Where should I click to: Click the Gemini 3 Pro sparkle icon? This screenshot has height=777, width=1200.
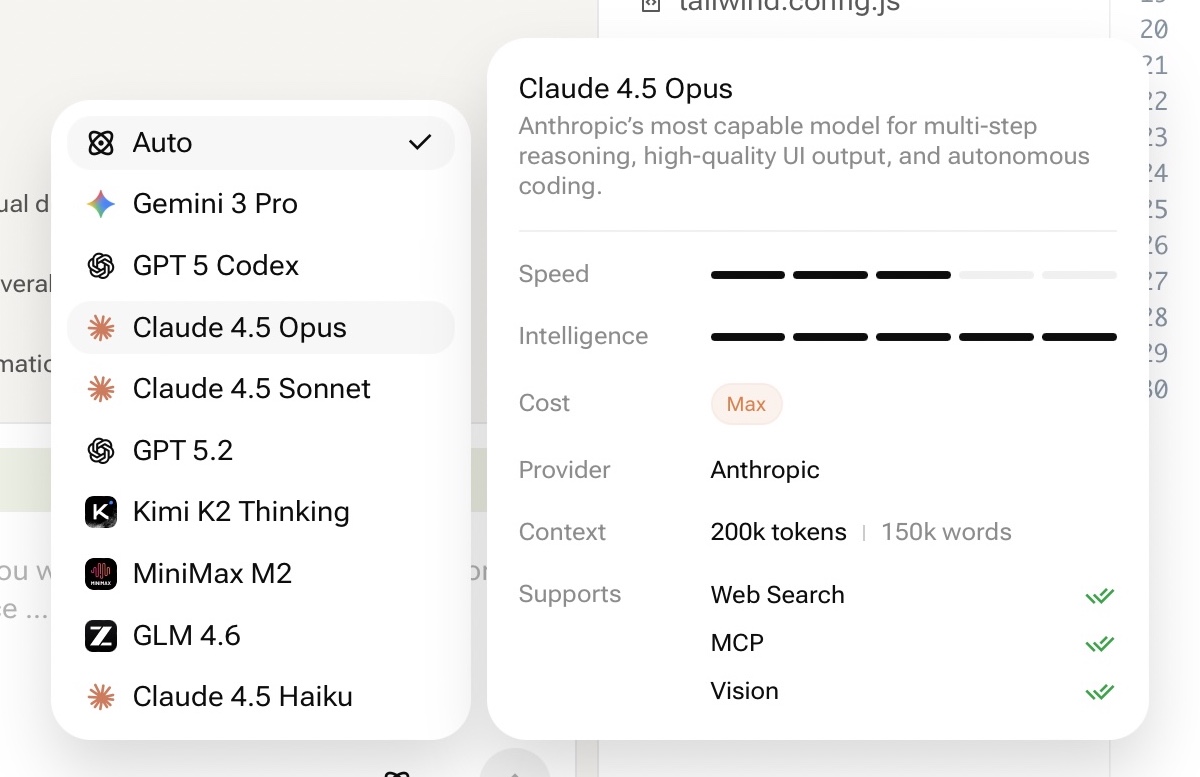(101, 204)
